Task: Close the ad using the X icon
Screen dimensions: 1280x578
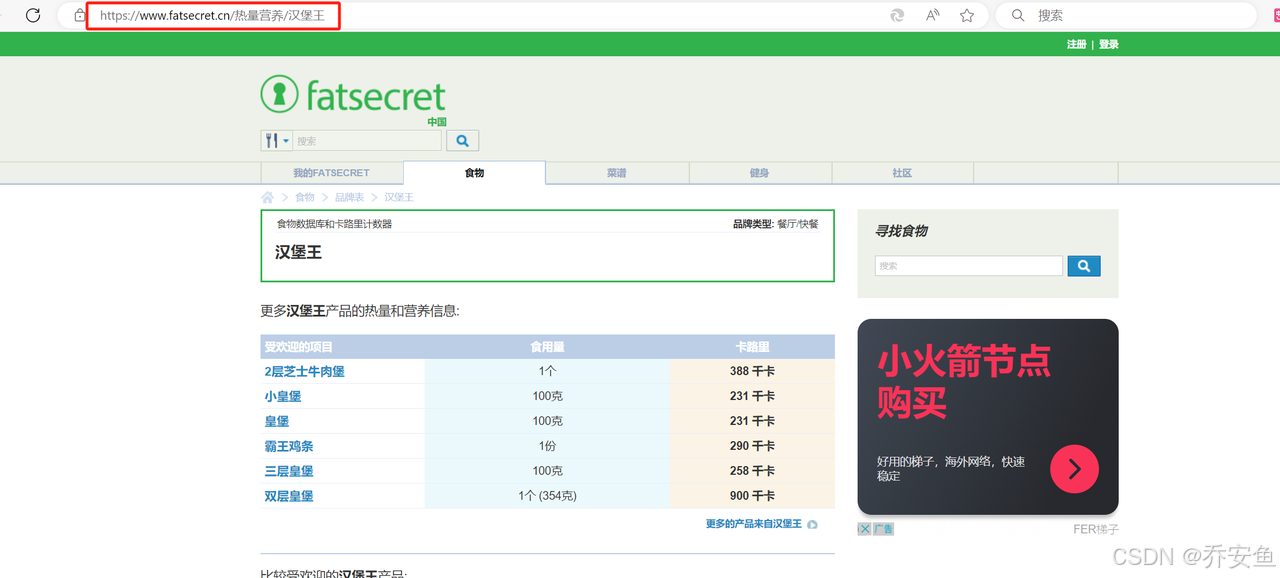Action: coord(864,529)
